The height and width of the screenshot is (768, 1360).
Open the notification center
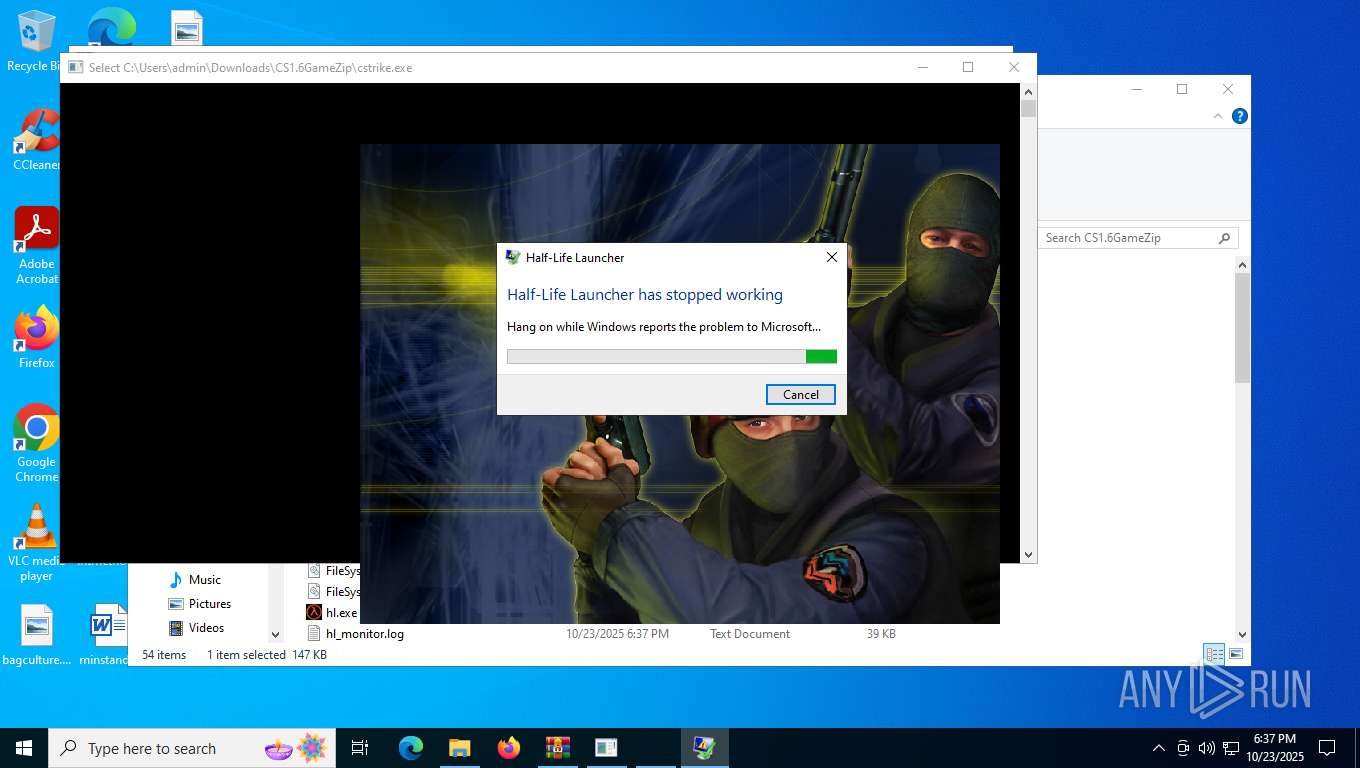(1327, 748)
